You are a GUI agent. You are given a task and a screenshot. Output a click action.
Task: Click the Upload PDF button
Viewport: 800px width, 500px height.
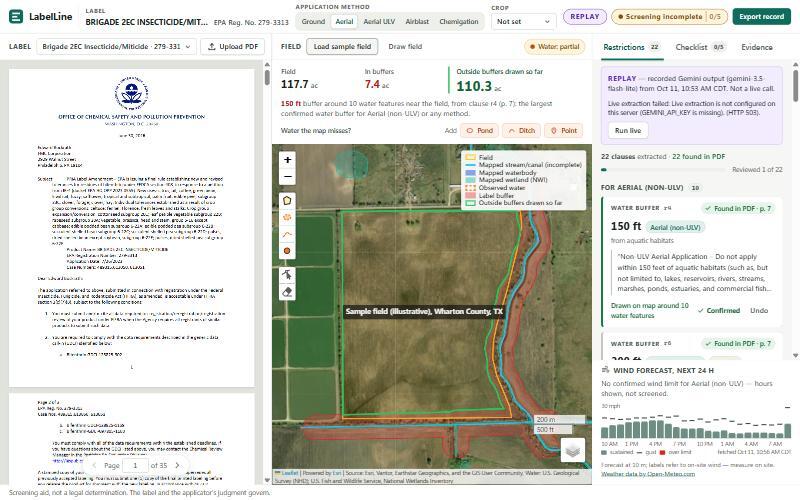pyautogui.click(x=233, y=46)
